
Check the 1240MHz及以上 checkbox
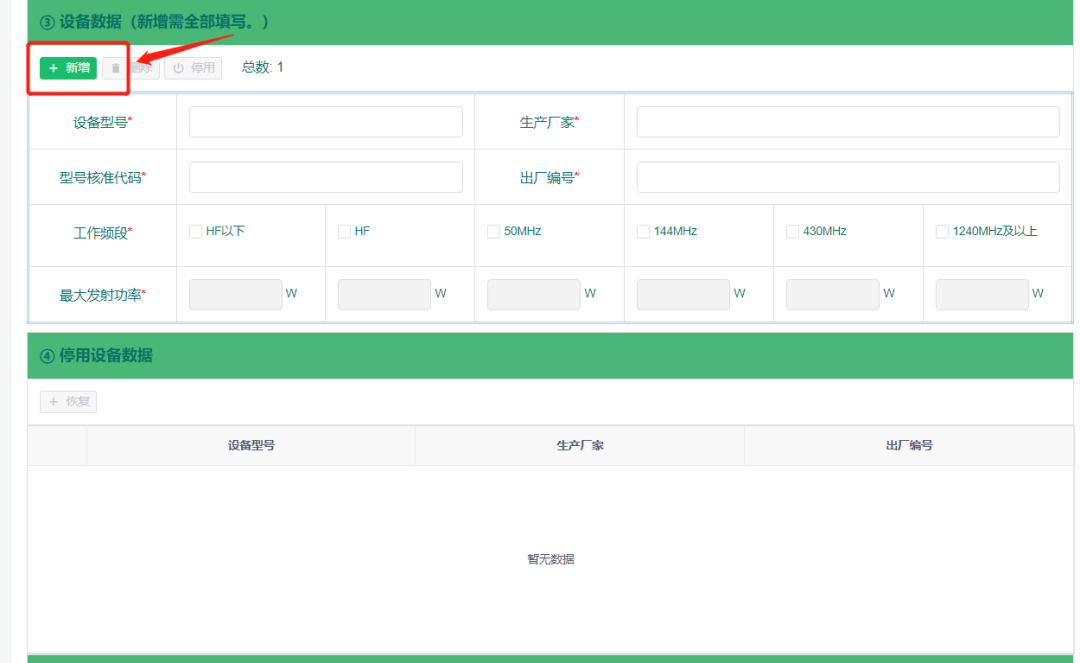click(942, 232)
